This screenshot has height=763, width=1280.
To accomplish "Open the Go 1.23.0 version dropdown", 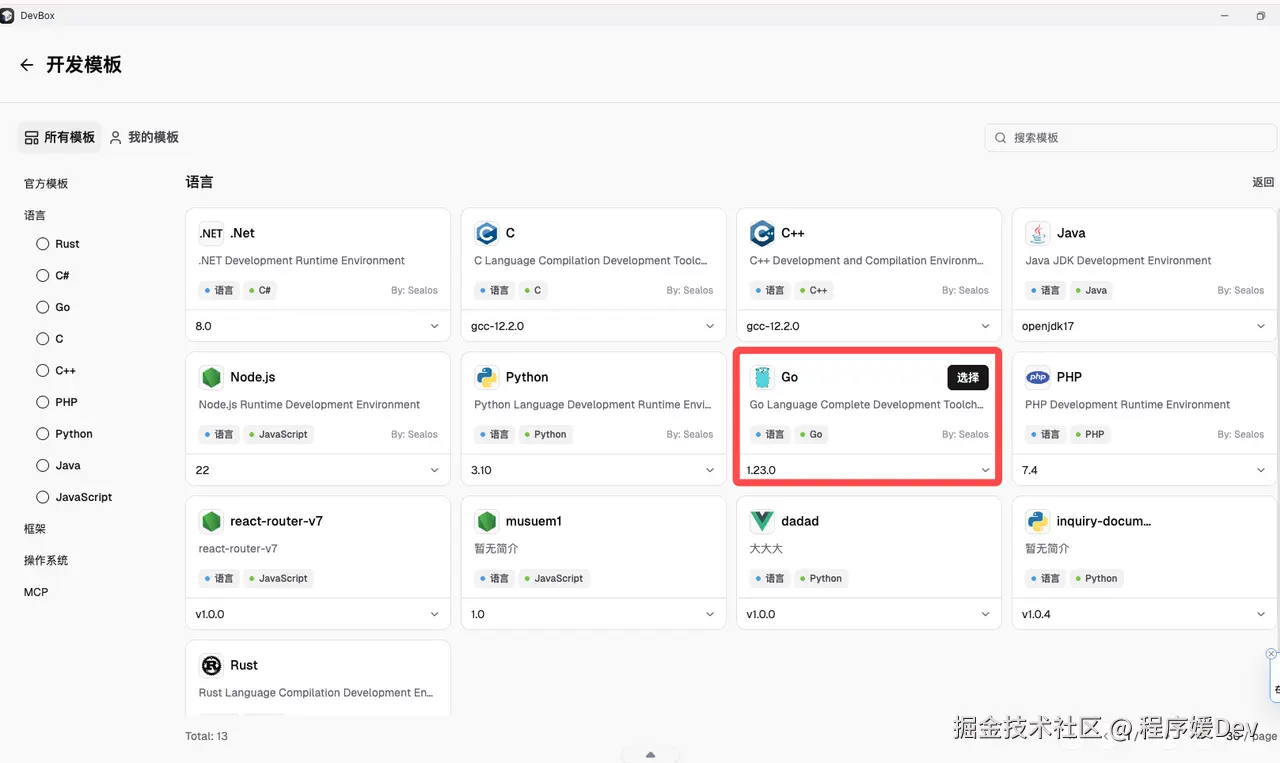I will [x=869, y=470].
